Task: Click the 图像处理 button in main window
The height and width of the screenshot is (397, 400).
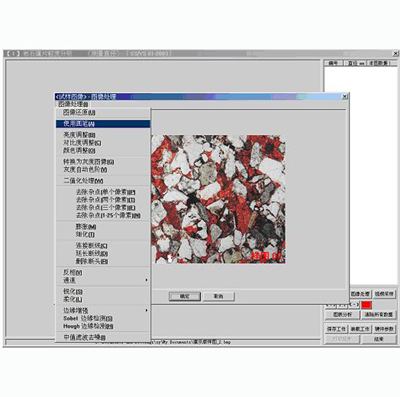Action: pyautogui.click(x=360, y=294)
